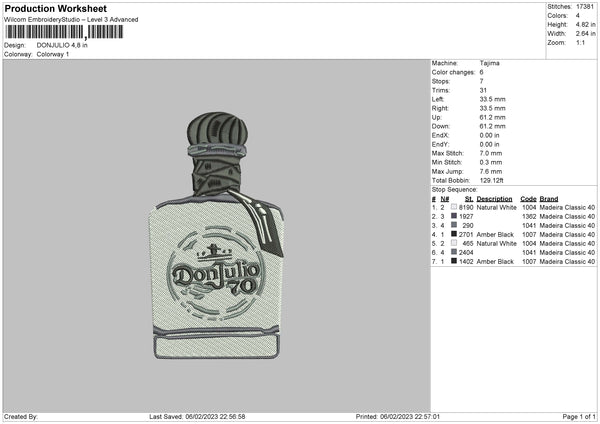This screenshot has width=600, height=424.
Task: Select stitch count '8190' in stop row 1
Action: [466, 207]
